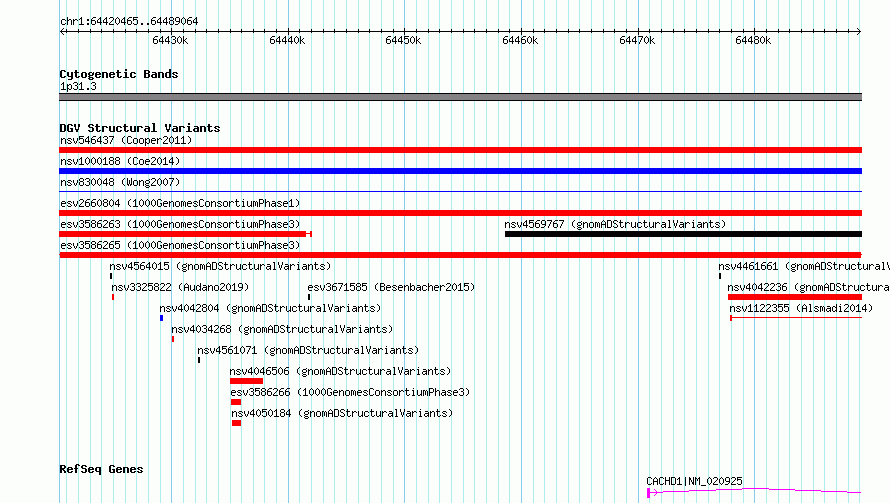Open the nsv1122355 (Alsmadi2014) label

point(801,308)
